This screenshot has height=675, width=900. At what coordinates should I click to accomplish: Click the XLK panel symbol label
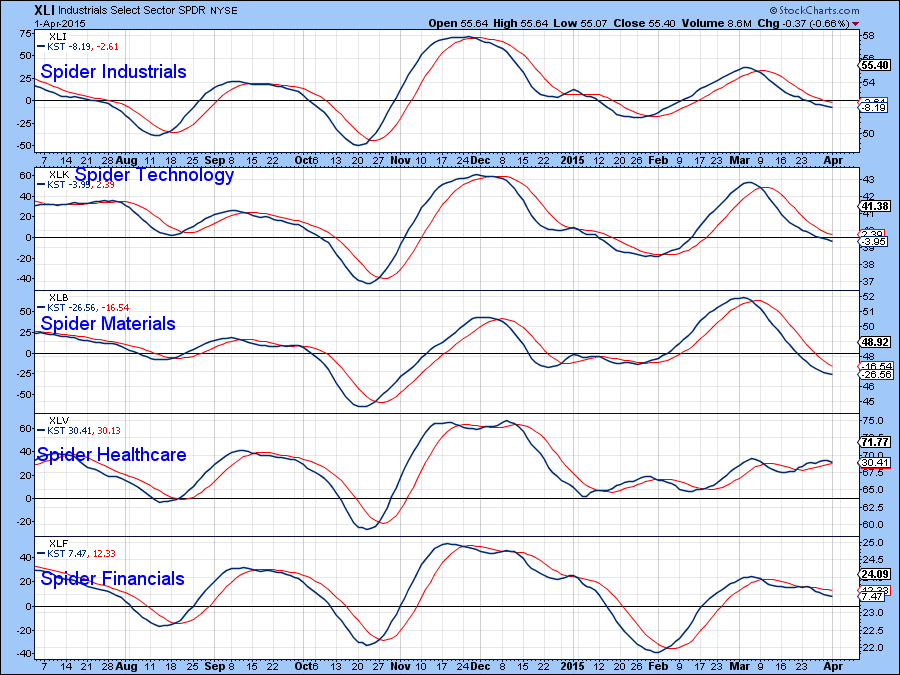59,174
